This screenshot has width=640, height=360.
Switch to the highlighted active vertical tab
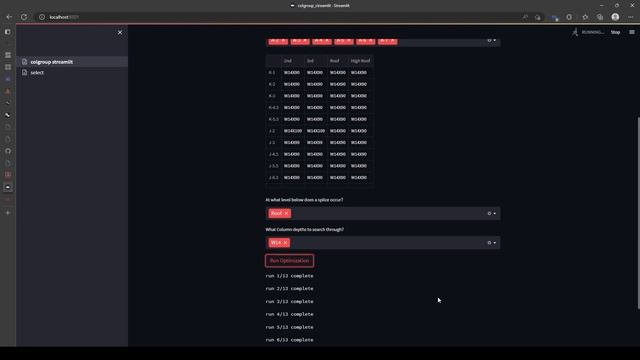tap(8, 187)
